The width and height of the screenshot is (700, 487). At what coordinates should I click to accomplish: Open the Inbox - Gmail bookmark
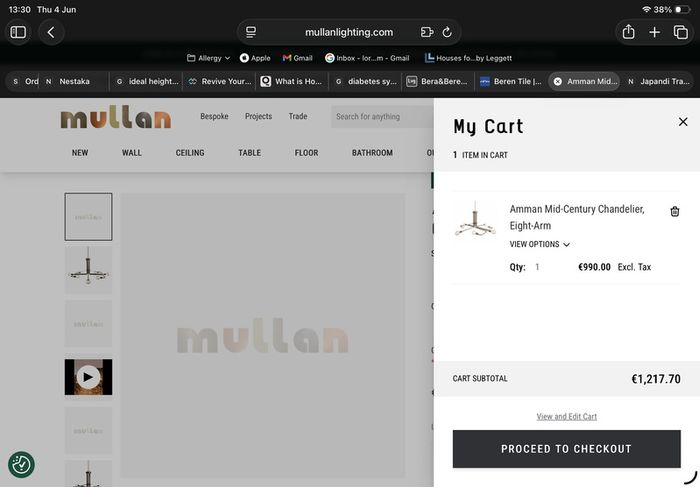point(367,58)
